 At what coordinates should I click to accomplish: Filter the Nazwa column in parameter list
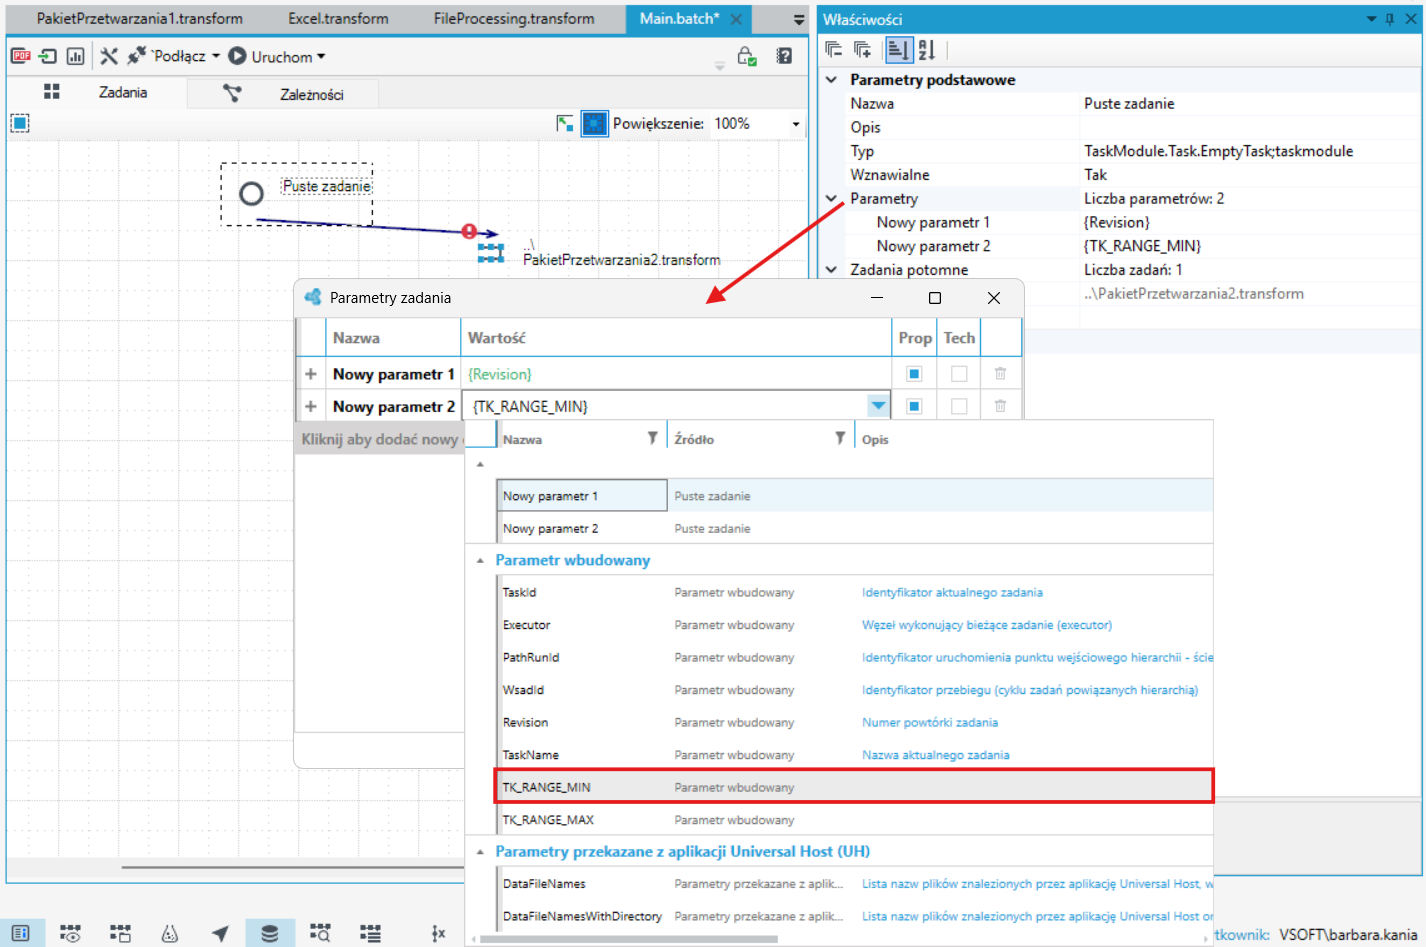(652, 438)
